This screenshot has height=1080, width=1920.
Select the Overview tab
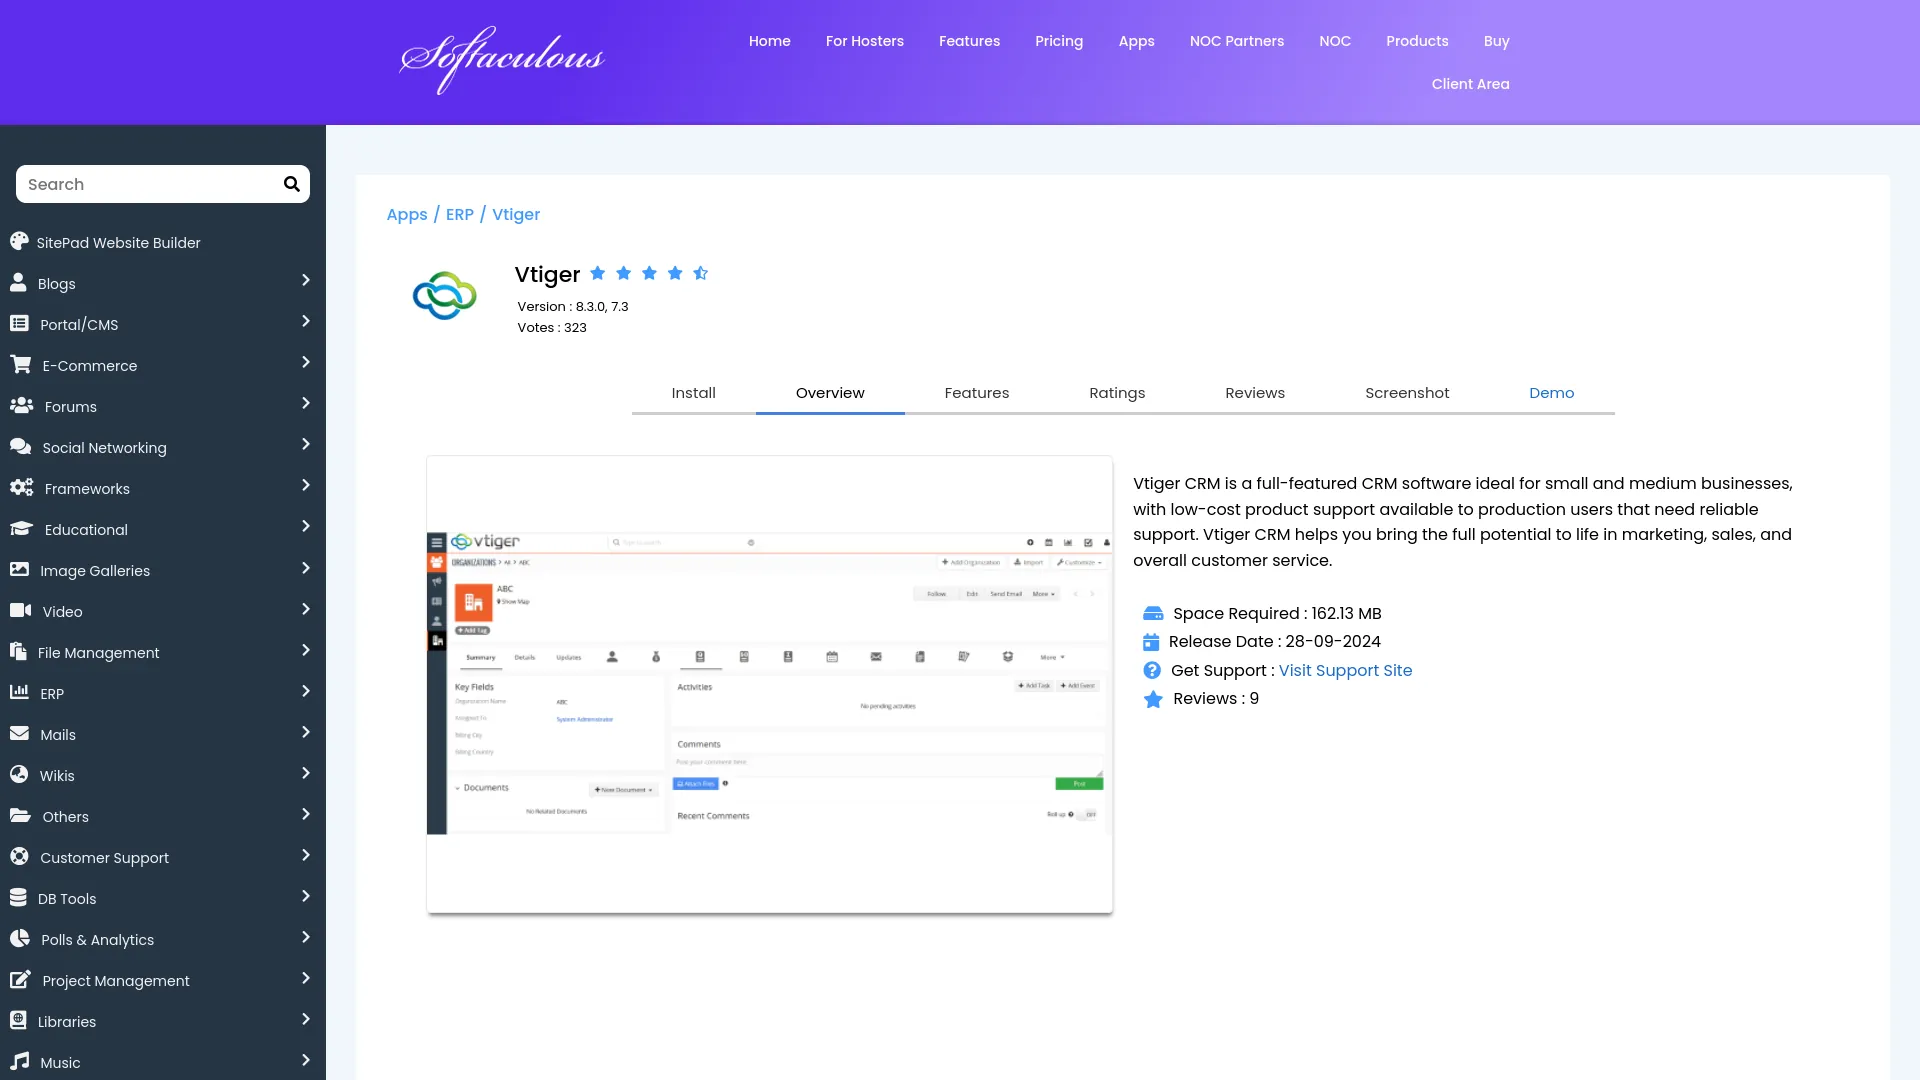point(830,393)
